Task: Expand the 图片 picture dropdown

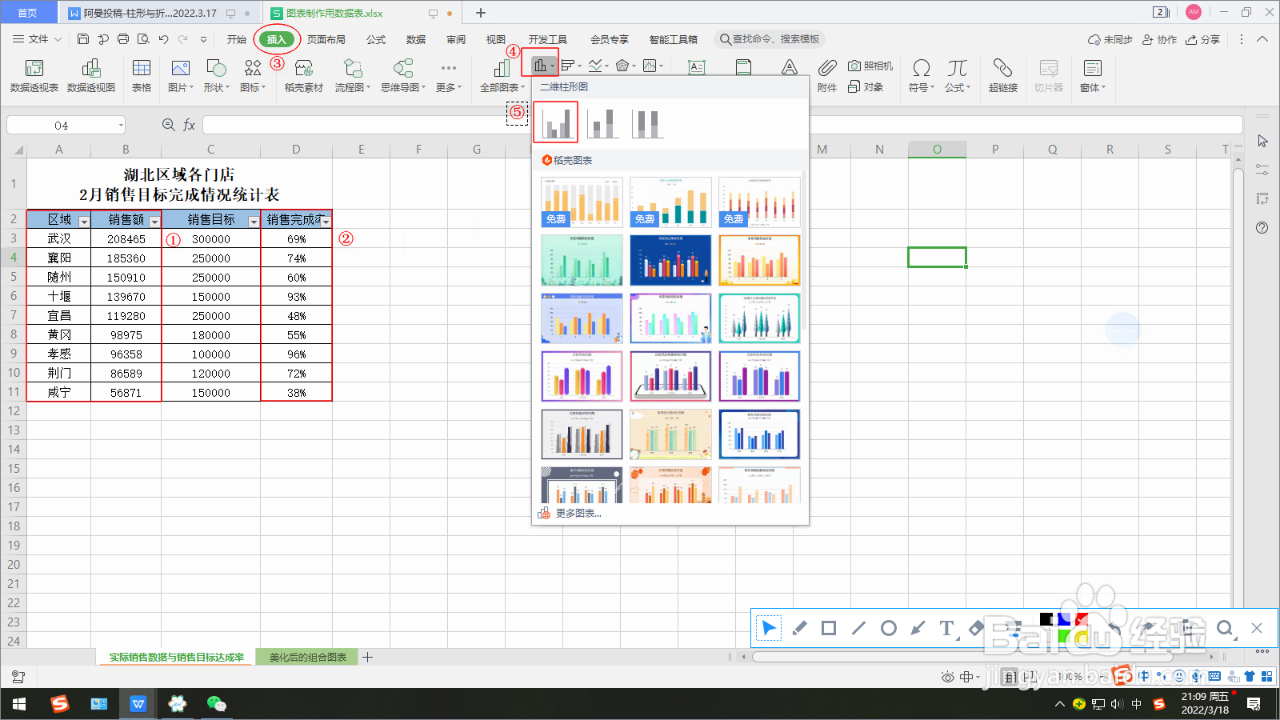Action: [x=180, y=87]
